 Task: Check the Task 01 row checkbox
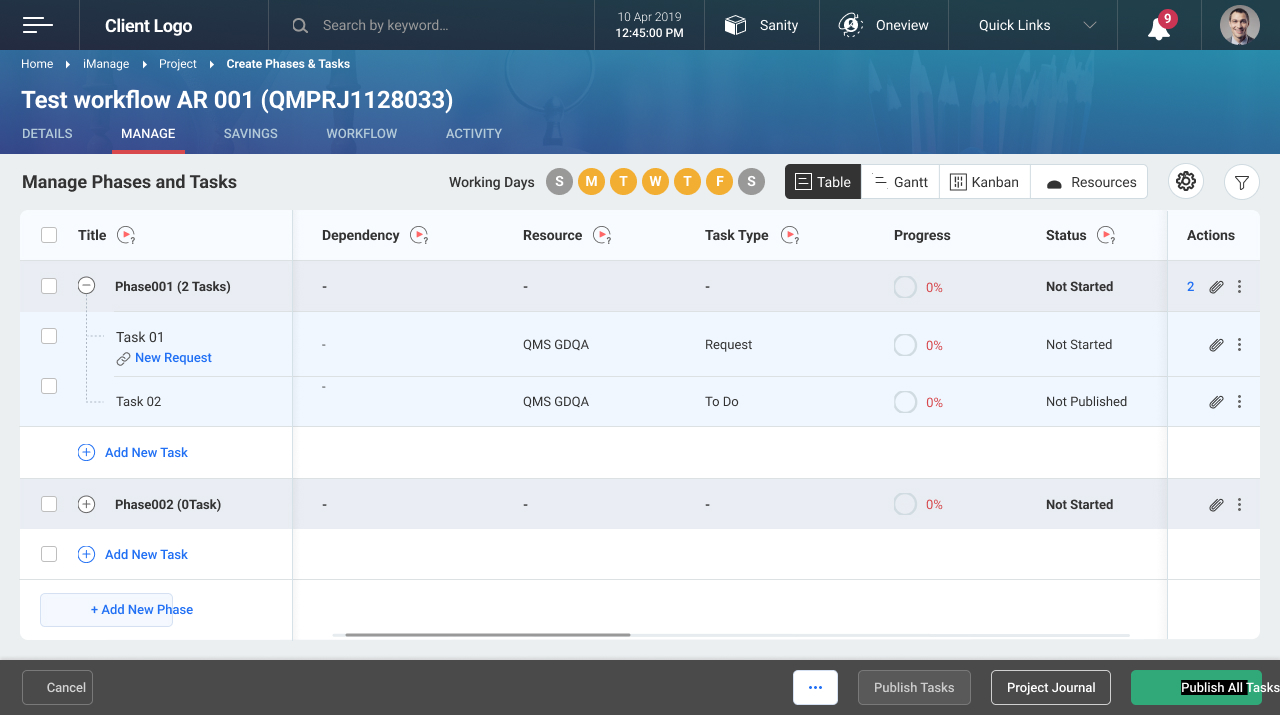[x=49, y=336]
